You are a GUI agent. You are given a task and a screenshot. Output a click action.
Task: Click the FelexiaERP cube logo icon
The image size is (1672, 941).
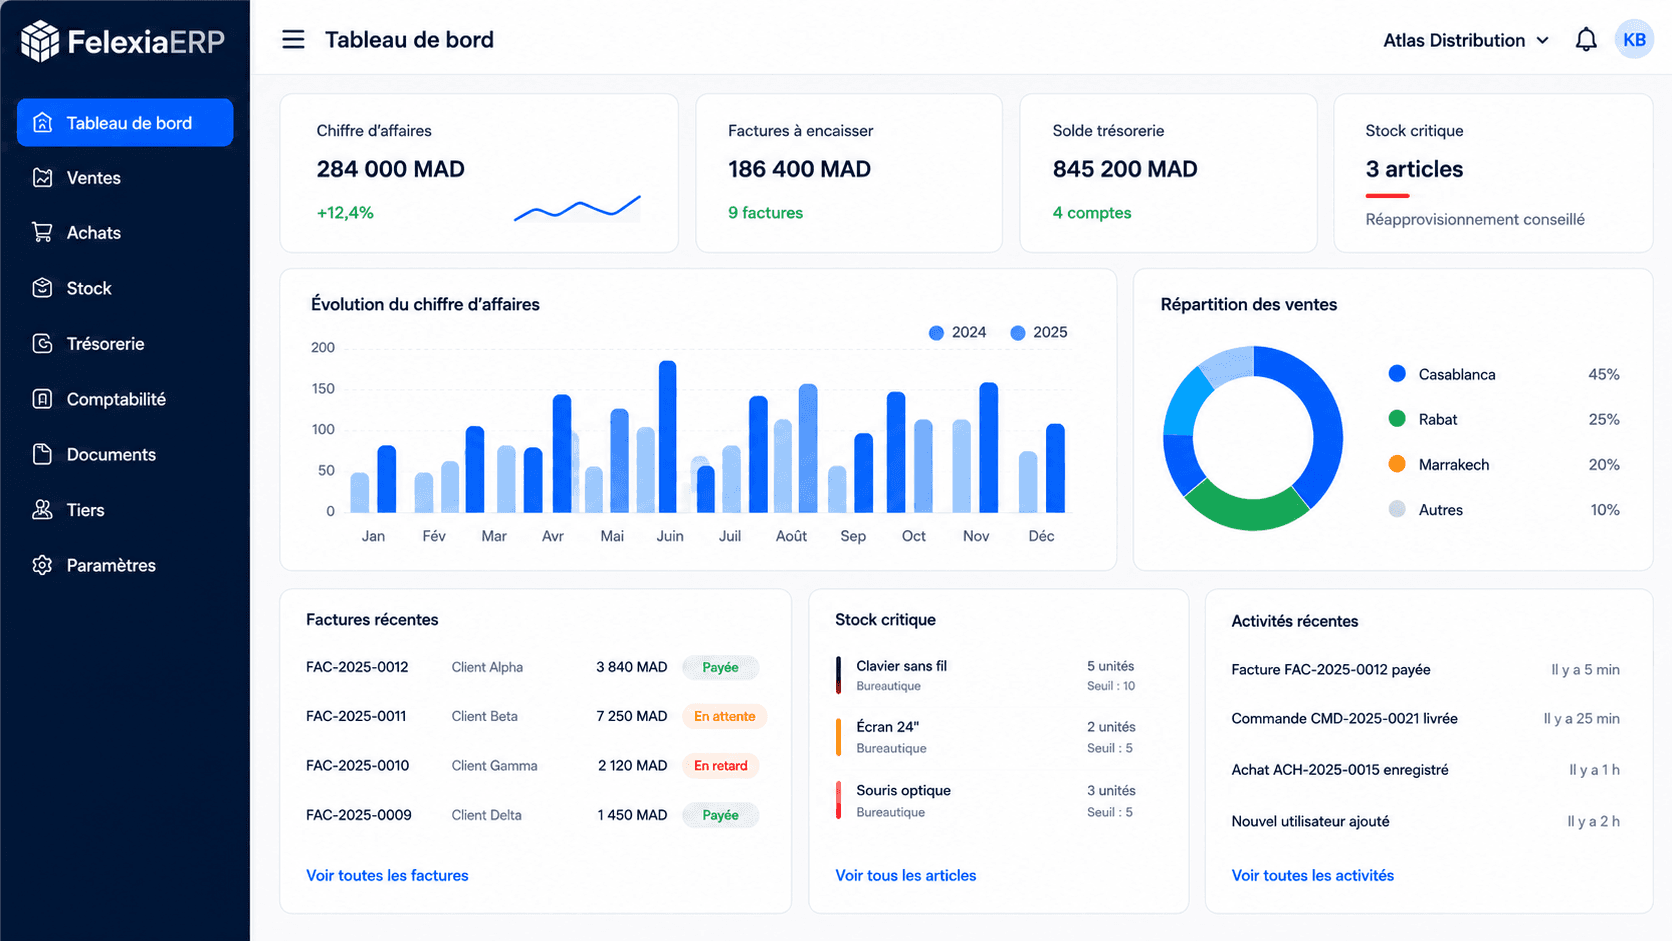(40, 41)
